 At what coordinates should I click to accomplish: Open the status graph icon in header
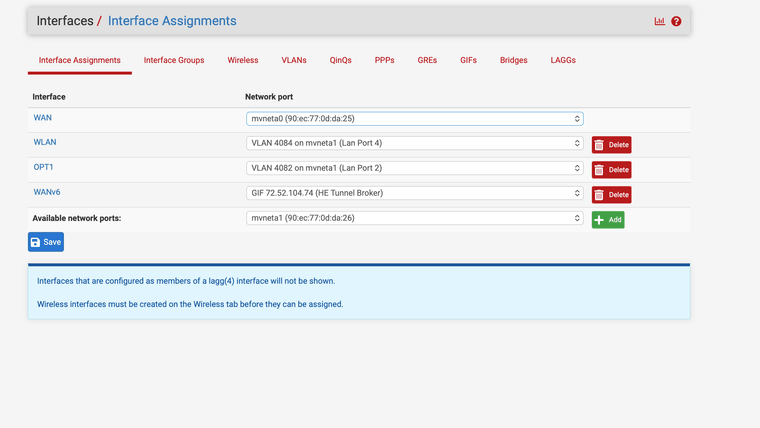[x=659, y=21]
